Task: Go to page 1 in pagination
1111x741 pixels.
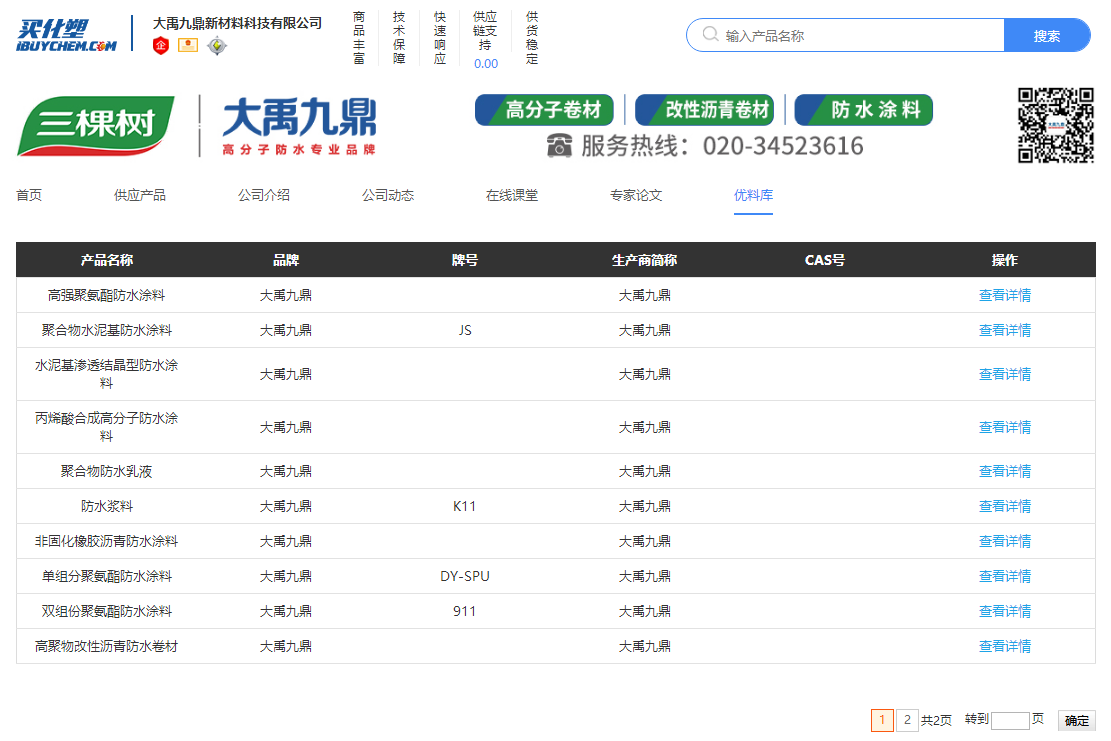Action: coord(882,720)
